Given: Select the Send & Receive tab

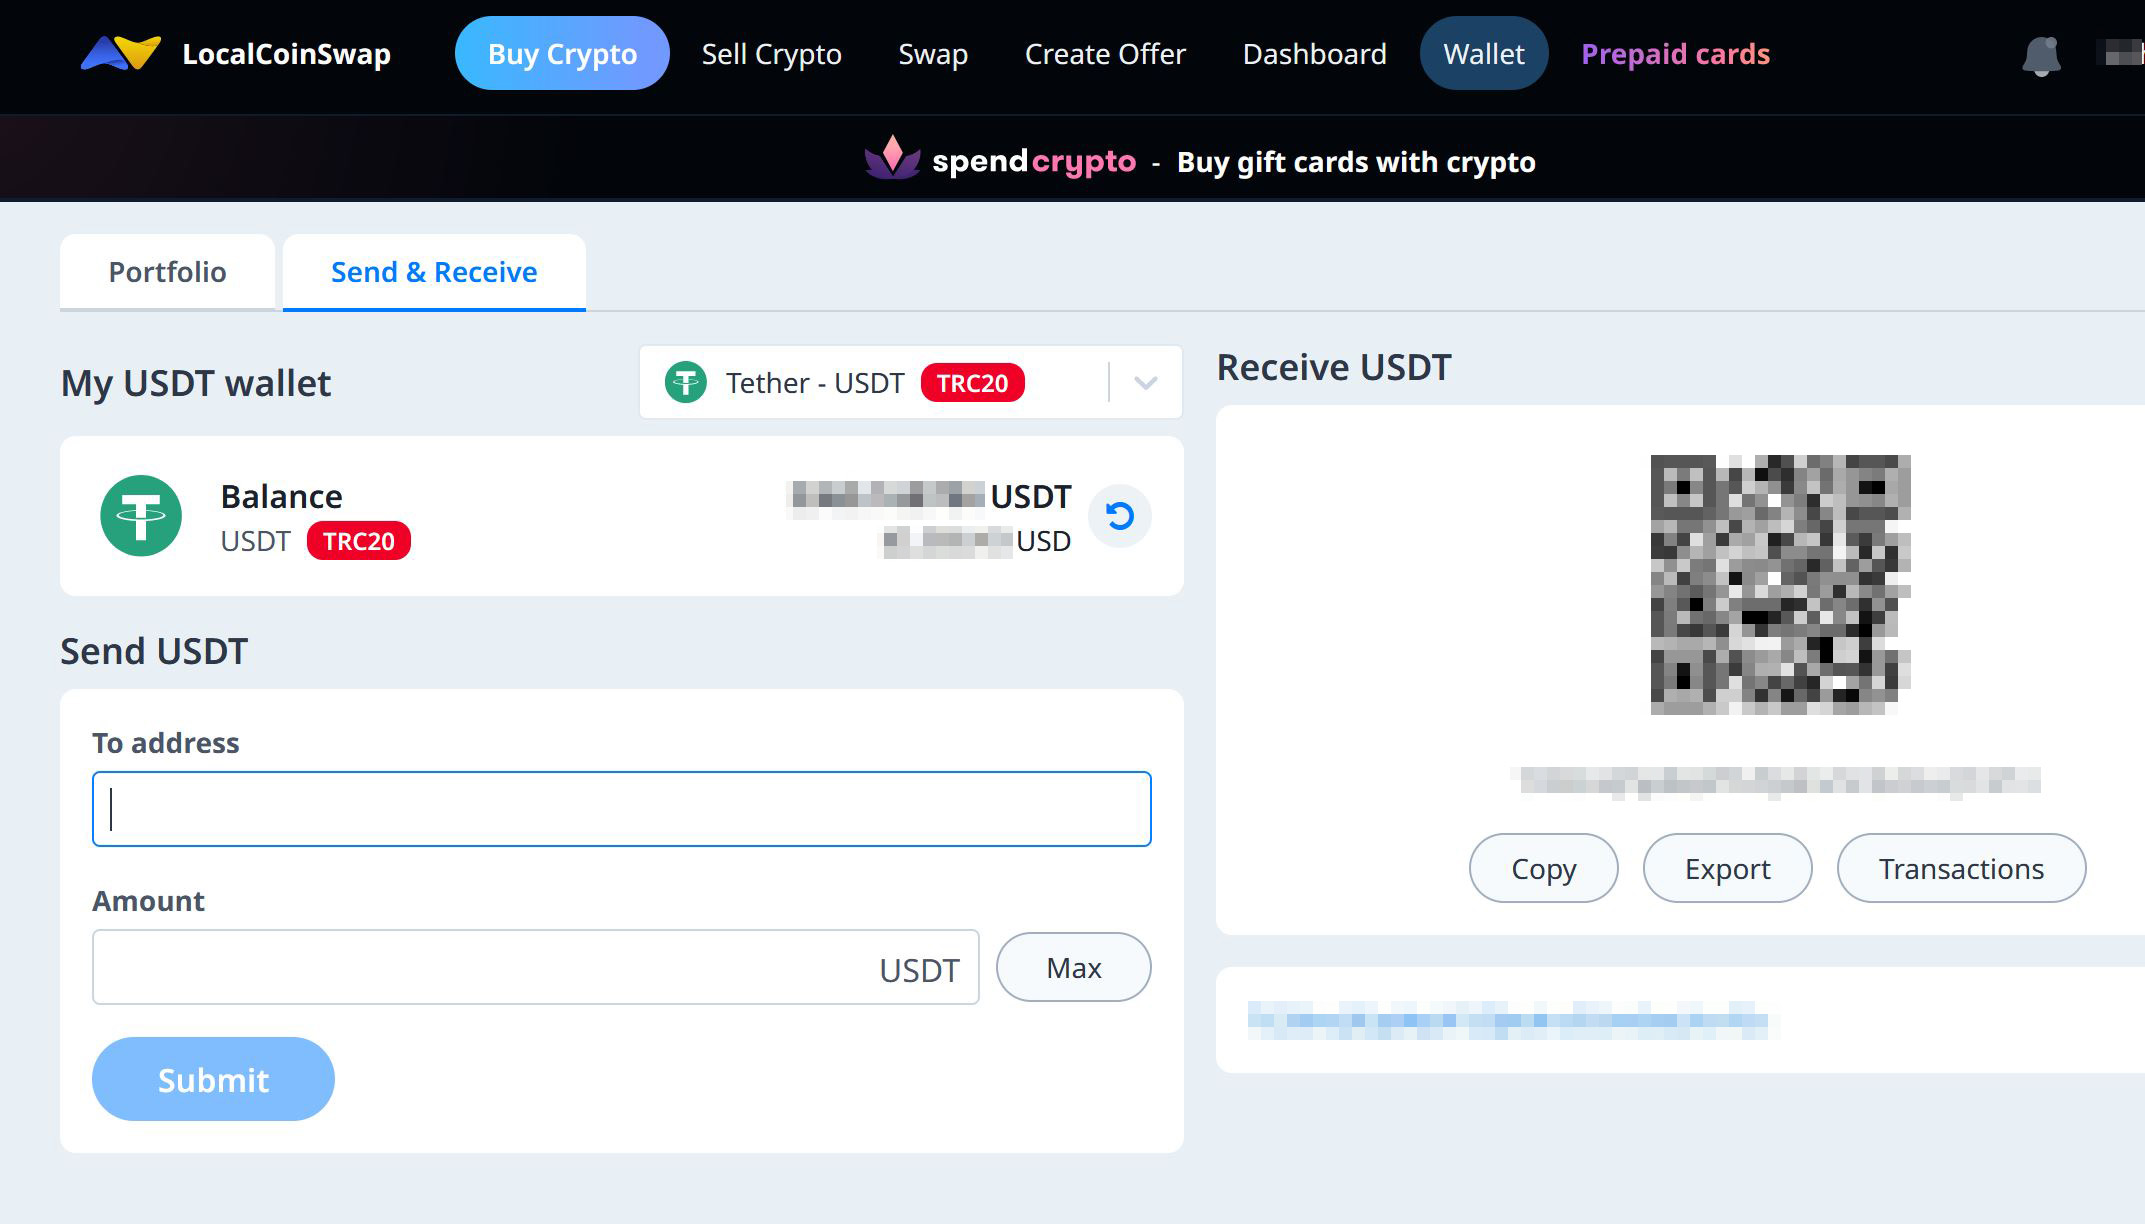Looking at the screenshot, I should [434, 272].
